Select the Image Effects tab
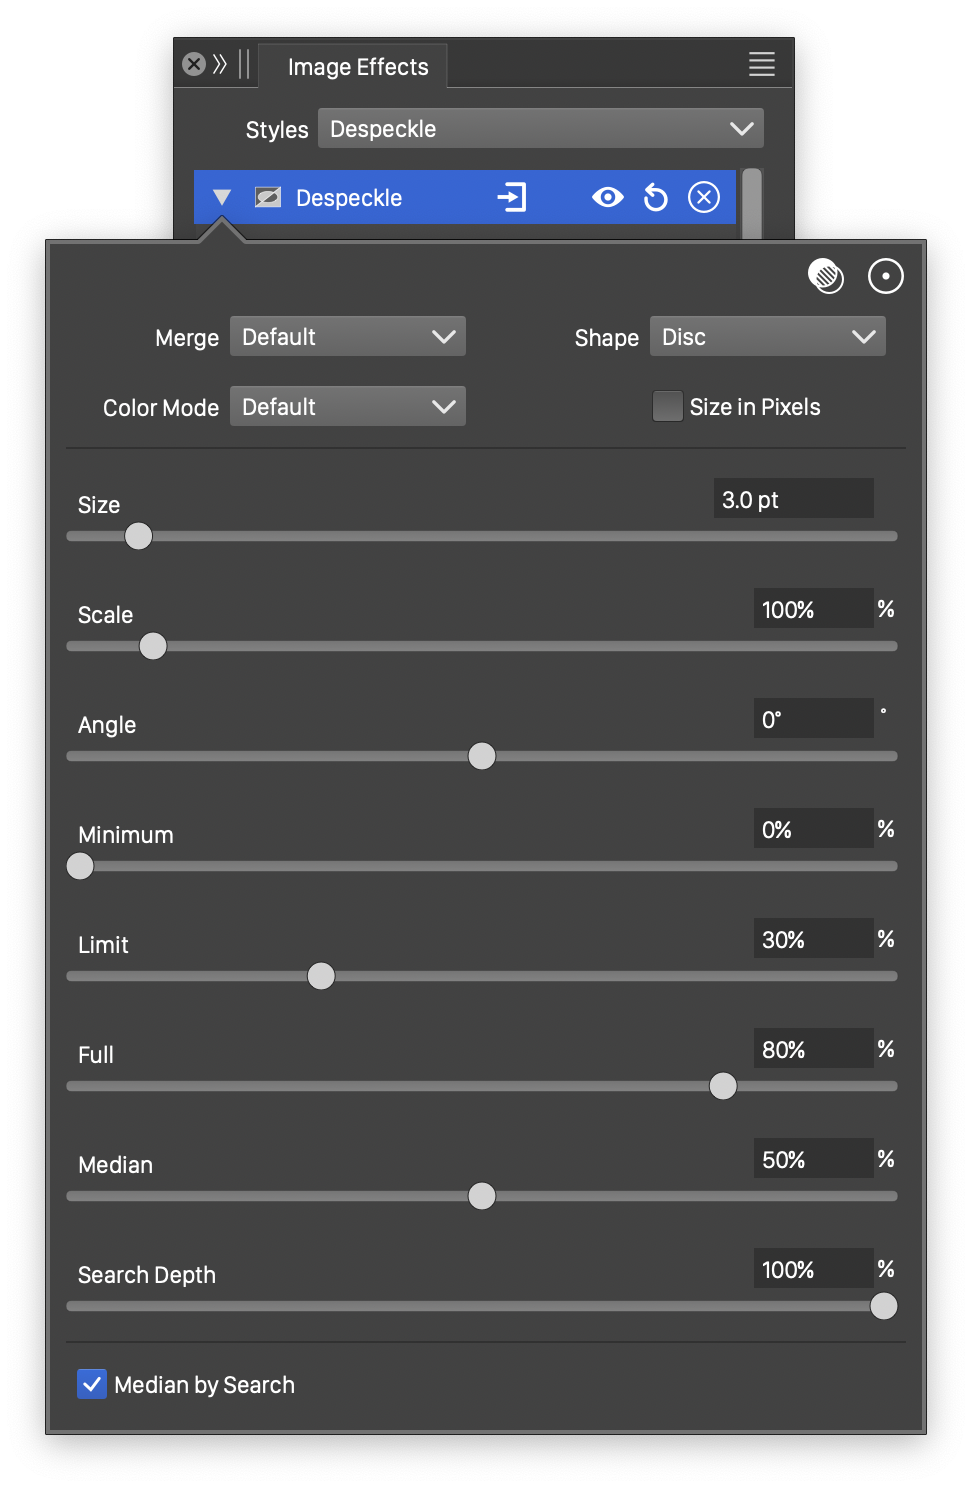 point(357,67)
